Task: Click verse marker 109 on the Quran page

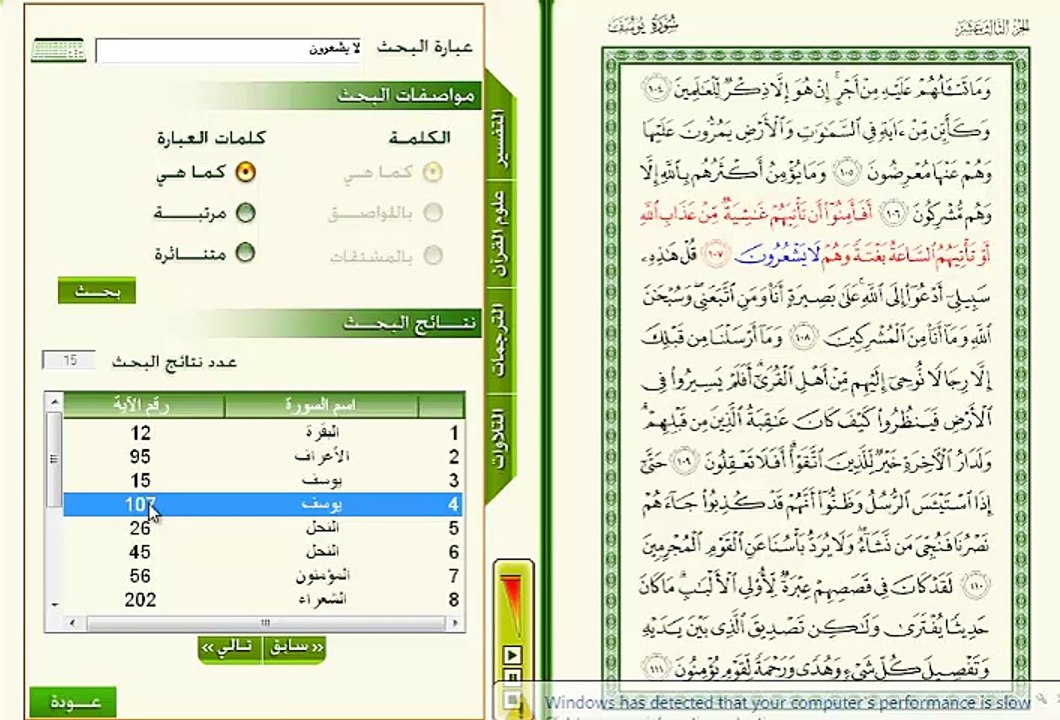Action: point(683,461)
